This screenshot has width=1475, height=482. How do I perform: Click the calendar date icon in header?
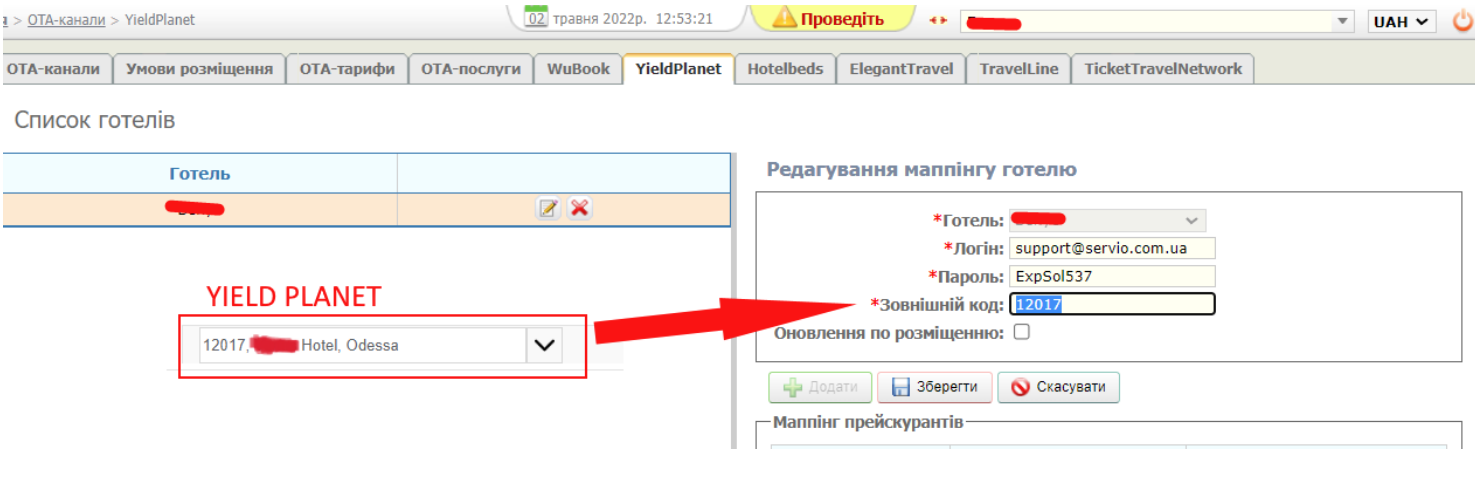point(537,18)
